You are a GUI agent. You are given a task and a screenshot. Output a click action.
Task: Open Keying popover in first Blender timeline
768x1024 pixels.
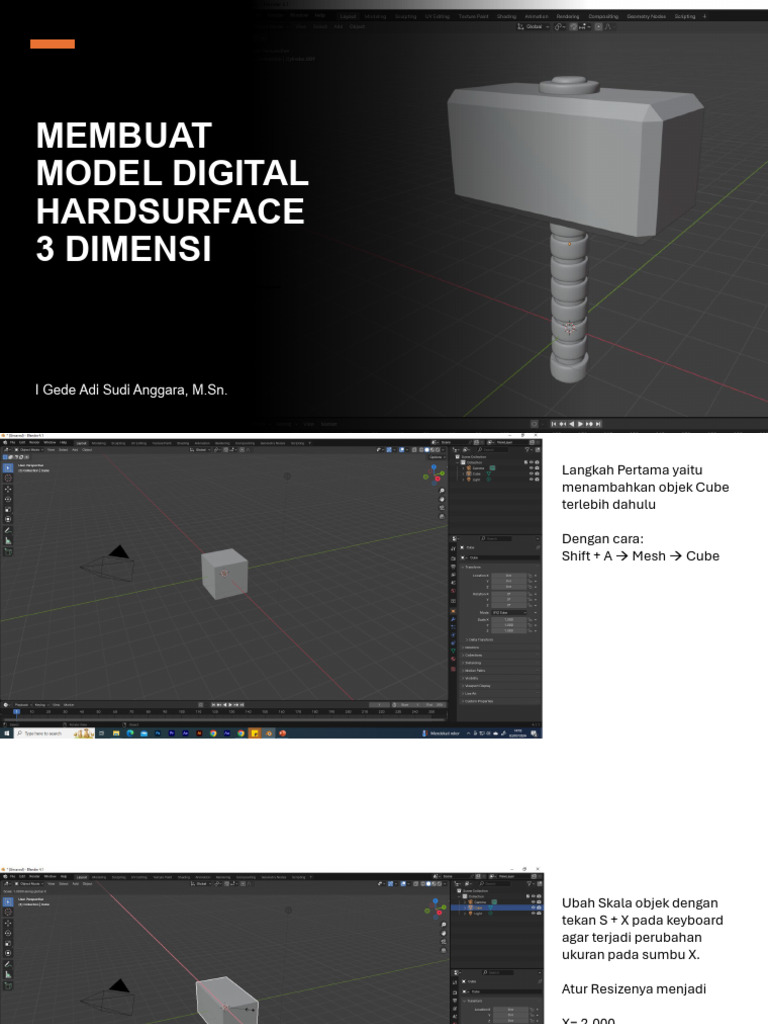tap(40, 705)
